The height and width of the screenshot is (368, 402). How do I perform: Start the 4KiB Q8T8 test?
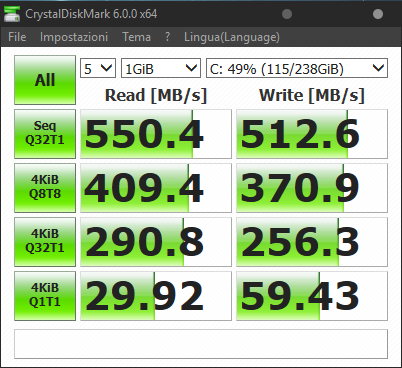click(x=45, y=188)
